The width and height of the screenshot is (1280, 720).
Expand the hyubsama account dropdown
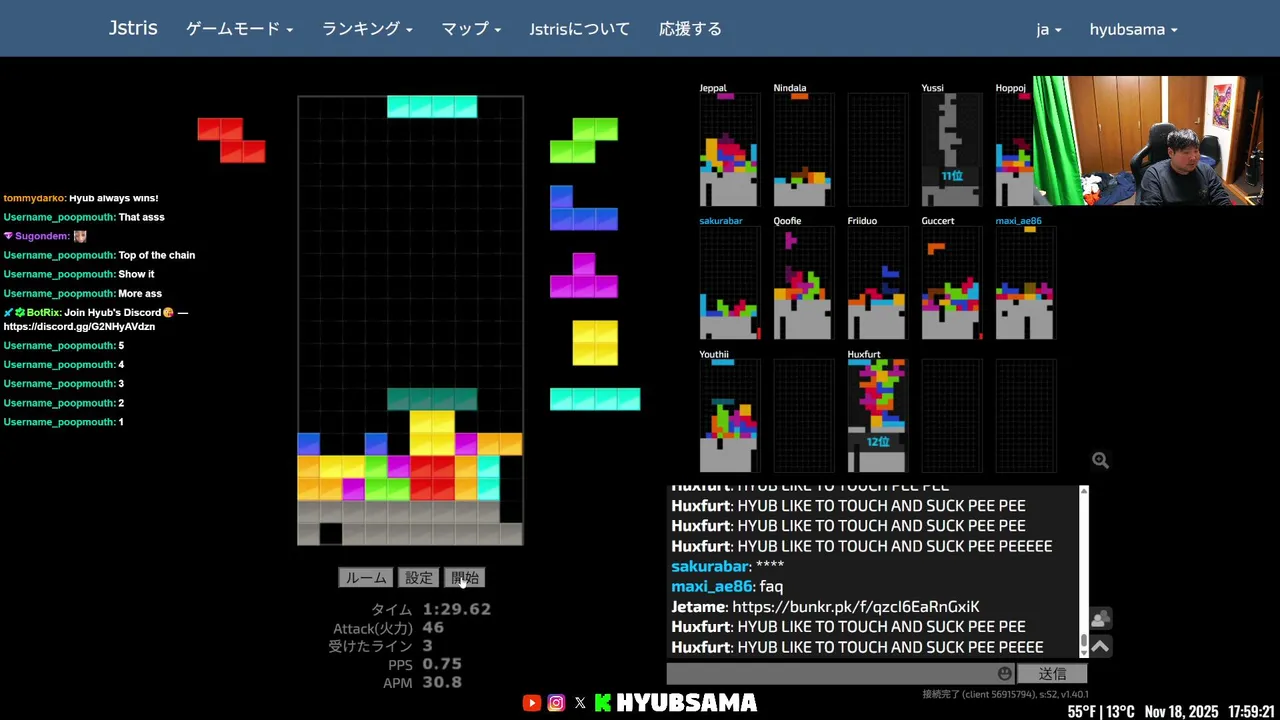(1133, 29)
